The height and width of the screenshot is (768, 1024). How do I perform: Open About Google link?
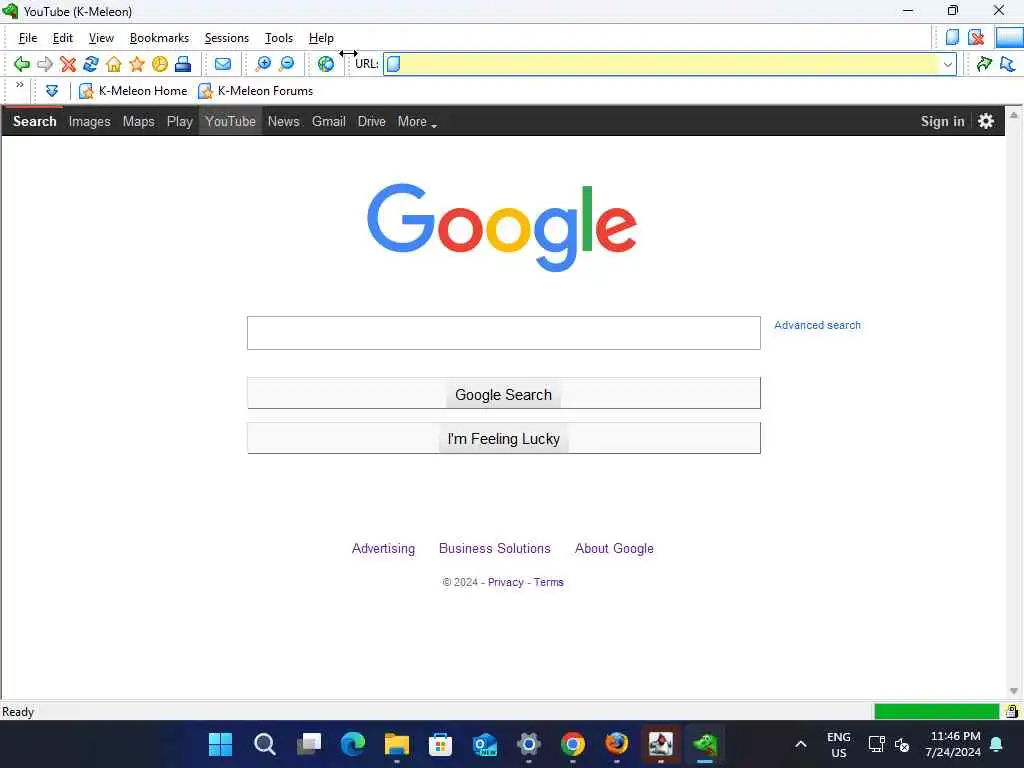[x=614, y=549]
